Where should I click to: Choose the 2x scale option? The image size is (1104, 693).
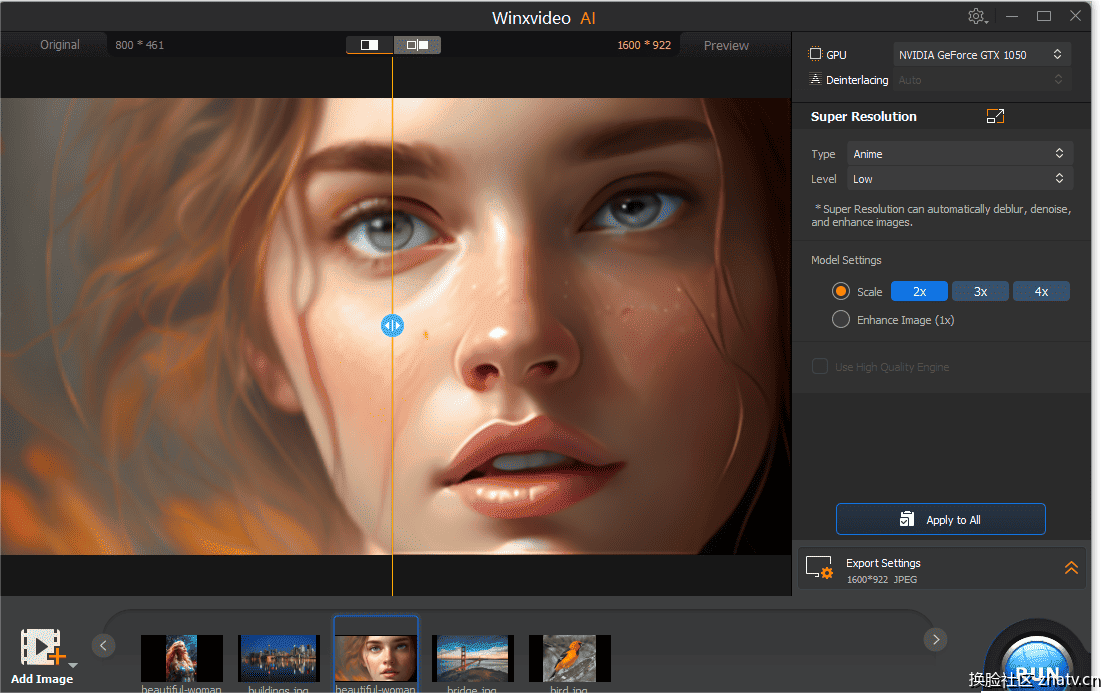pyautogui.click(x=920, y=292)
